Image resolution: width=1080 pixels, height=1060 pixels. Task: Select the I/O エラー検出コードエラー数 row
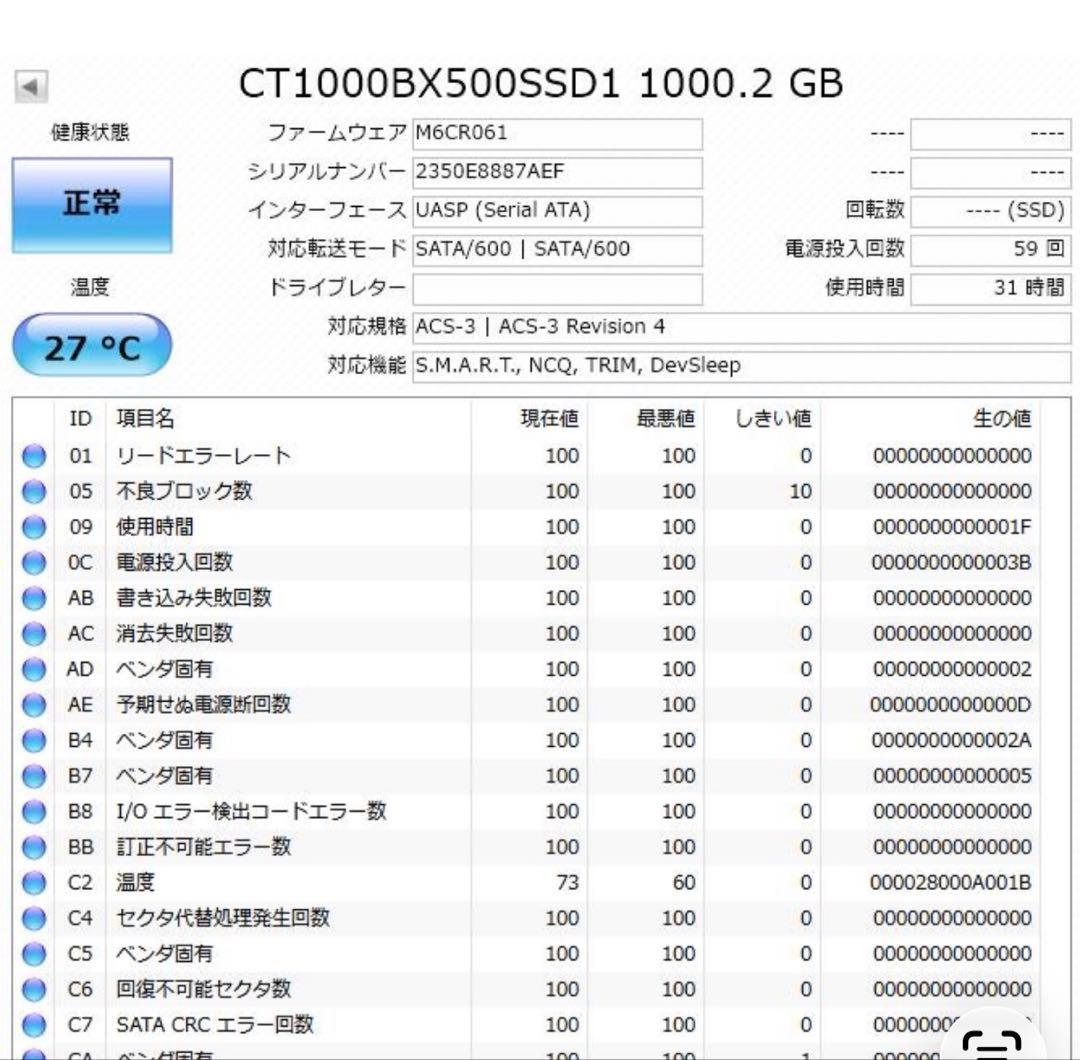(x=251, y=811)
